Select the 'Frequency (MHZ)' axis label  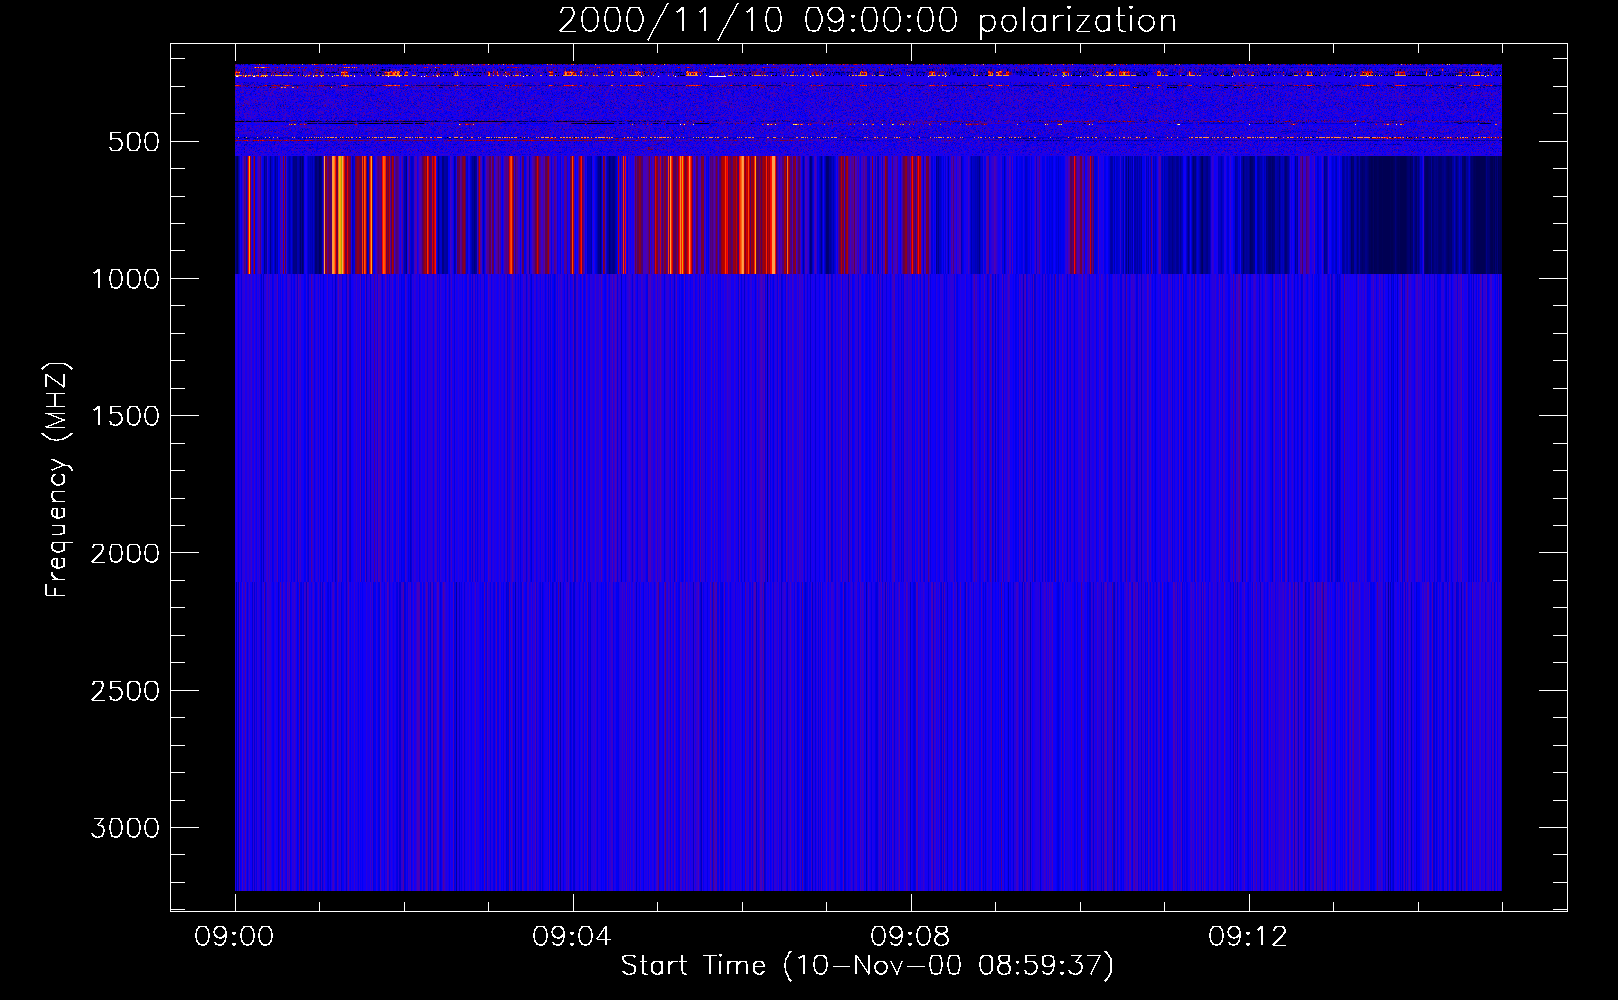[57, 480]
